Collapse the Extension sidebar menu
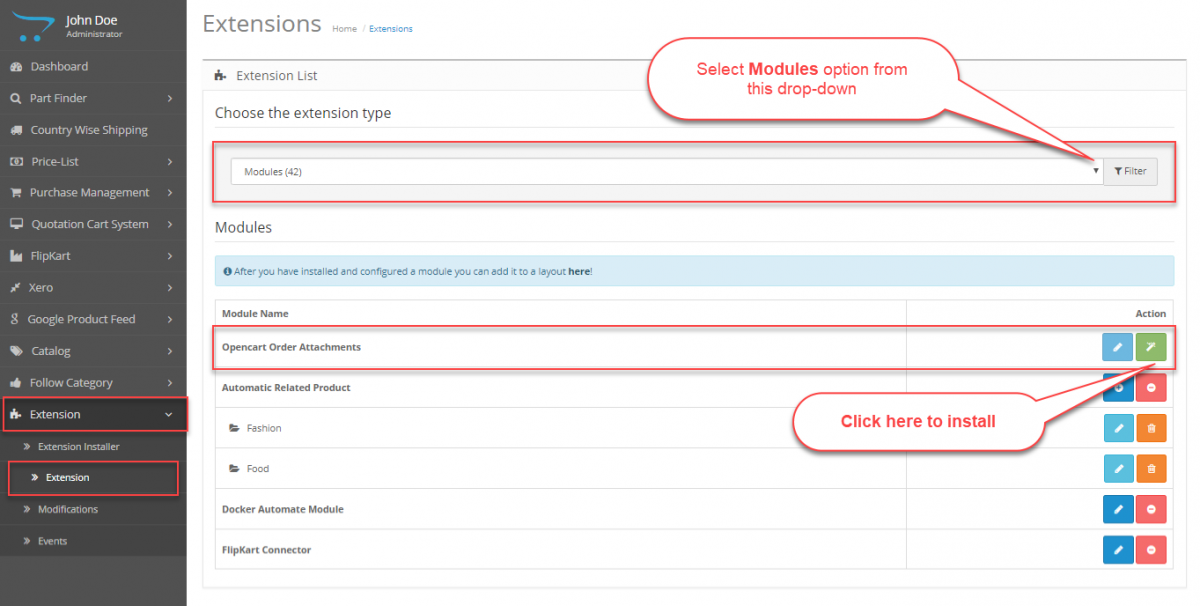The width and height of the screenshot is (1200, 606). [58, 413]
